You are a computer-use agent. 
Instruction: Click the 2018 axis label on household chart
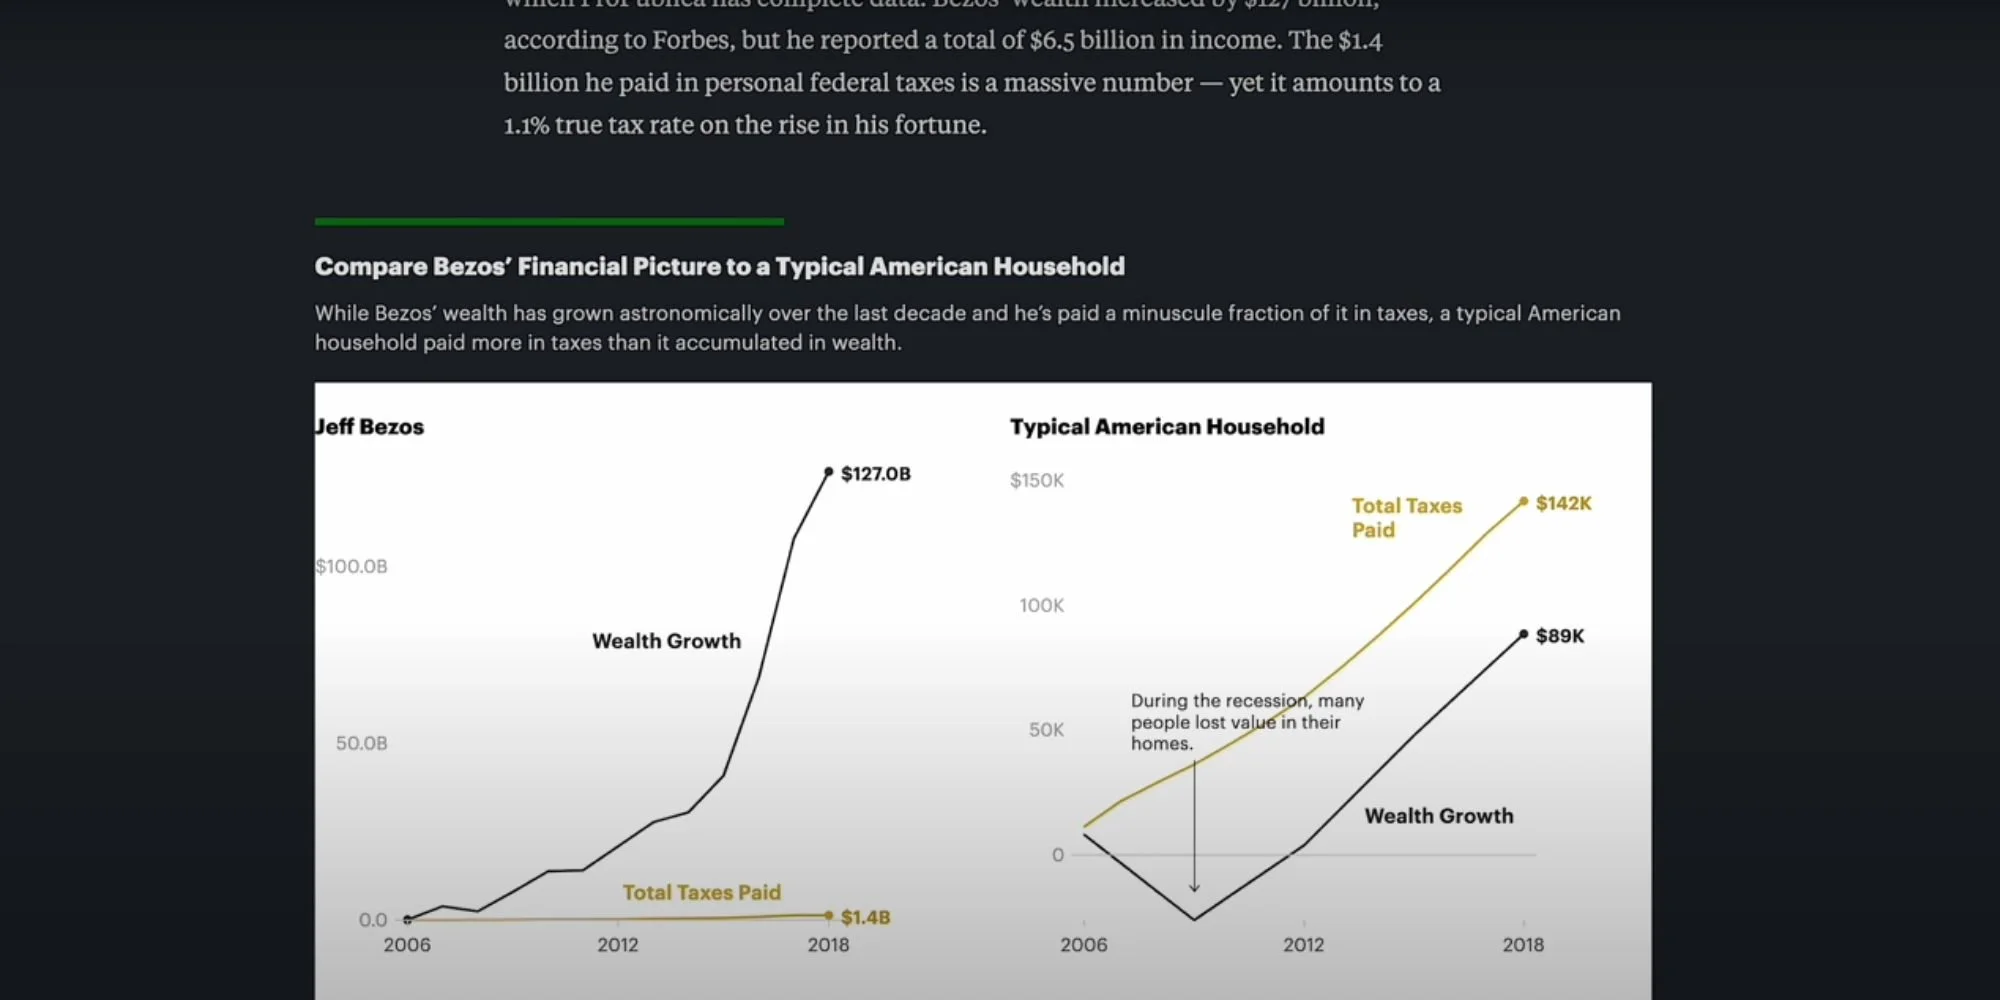pyautogui.click(x=1523, y=945)
